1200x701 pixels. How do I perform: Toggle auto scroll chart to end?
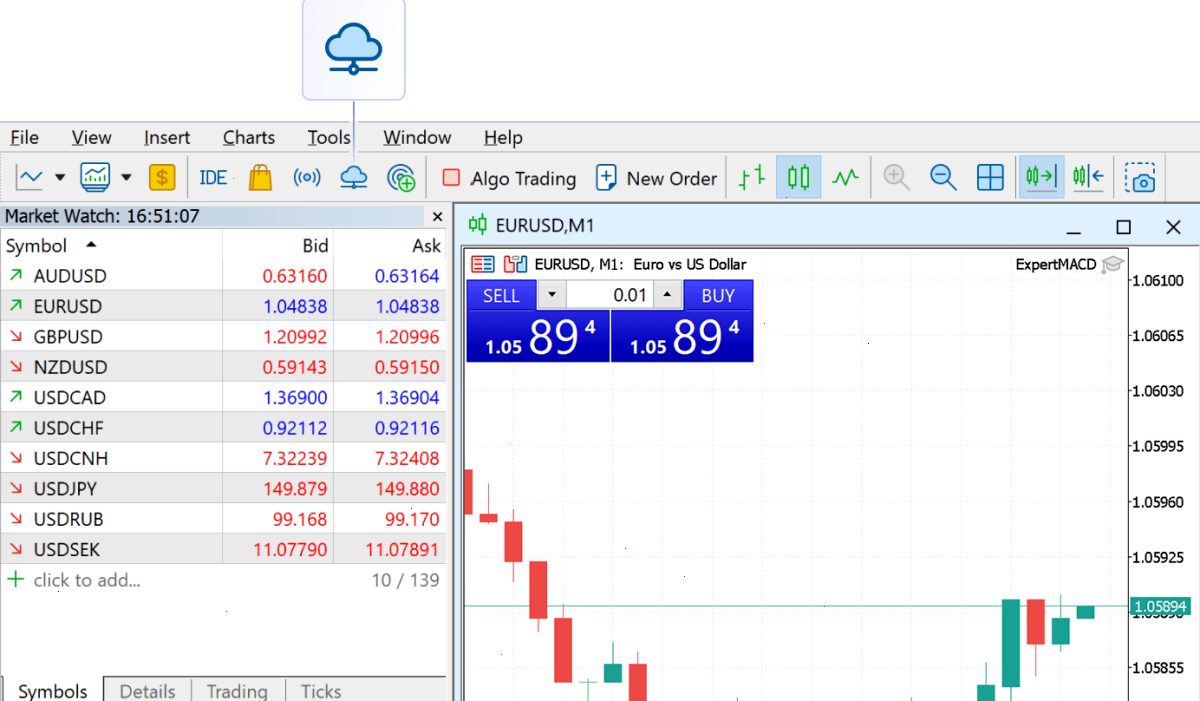click(1040, 178)
